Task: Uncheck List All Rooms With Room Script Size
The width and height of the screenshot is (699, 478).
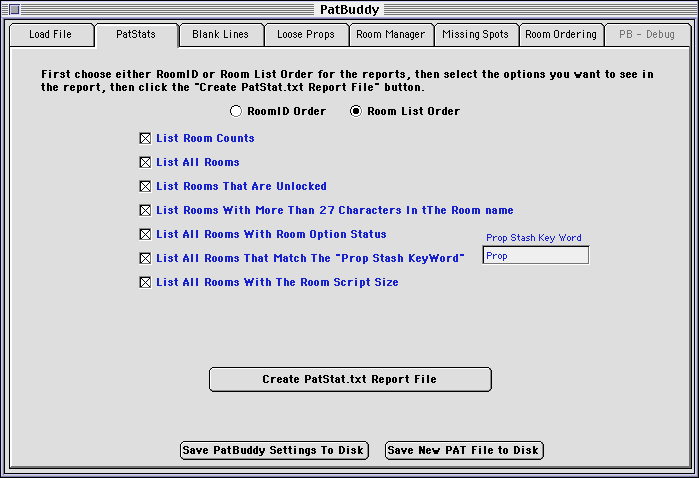Action: point(146,282)
